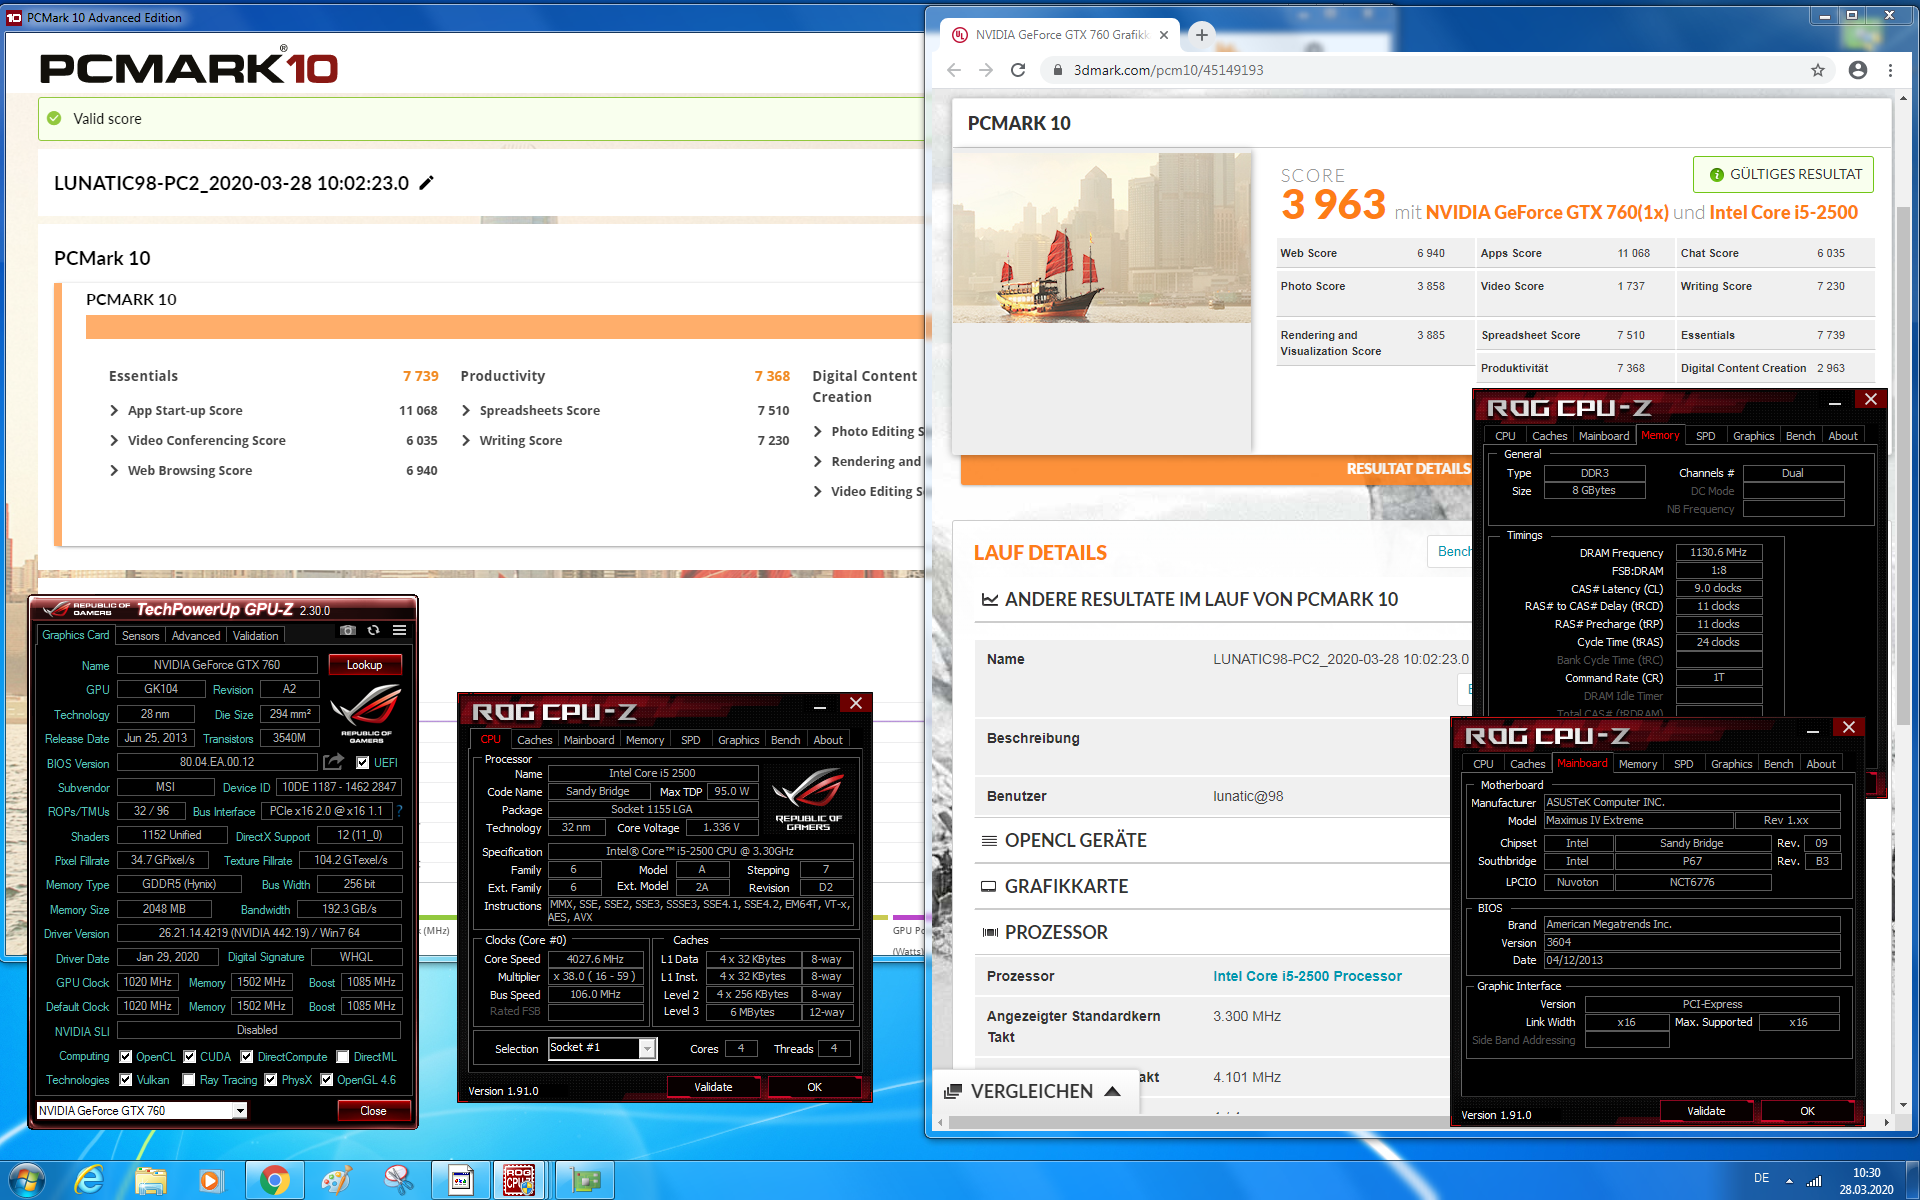
Task: Open Caches tab in CPU-Z CPU window
Action: (x=534, y=740)
